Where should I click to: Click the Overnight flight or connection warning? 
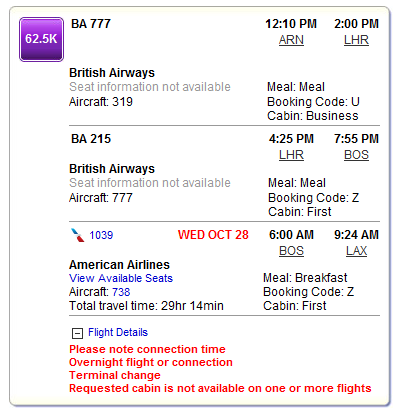click(x=151, y=362)
